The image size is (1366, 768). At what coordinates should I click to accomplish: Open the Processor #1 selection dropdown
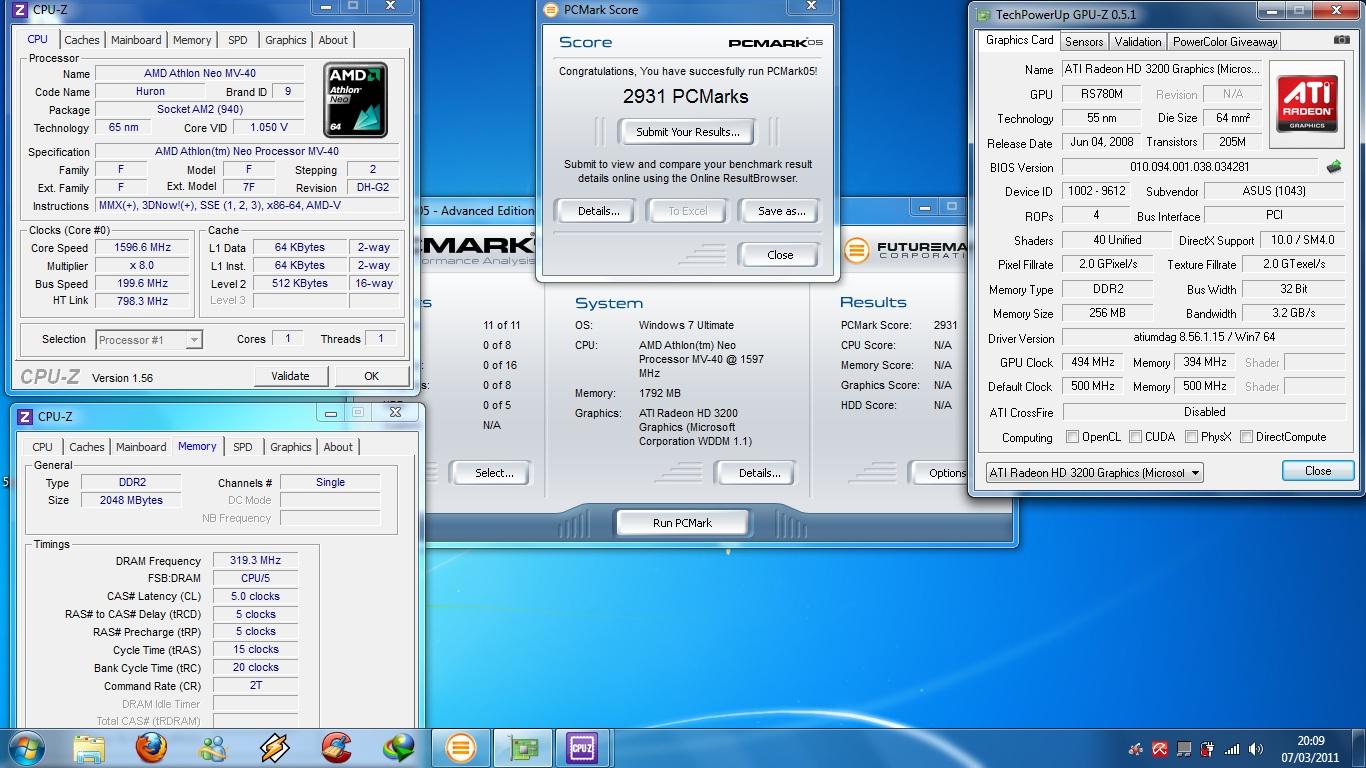(x=149, y=340)
